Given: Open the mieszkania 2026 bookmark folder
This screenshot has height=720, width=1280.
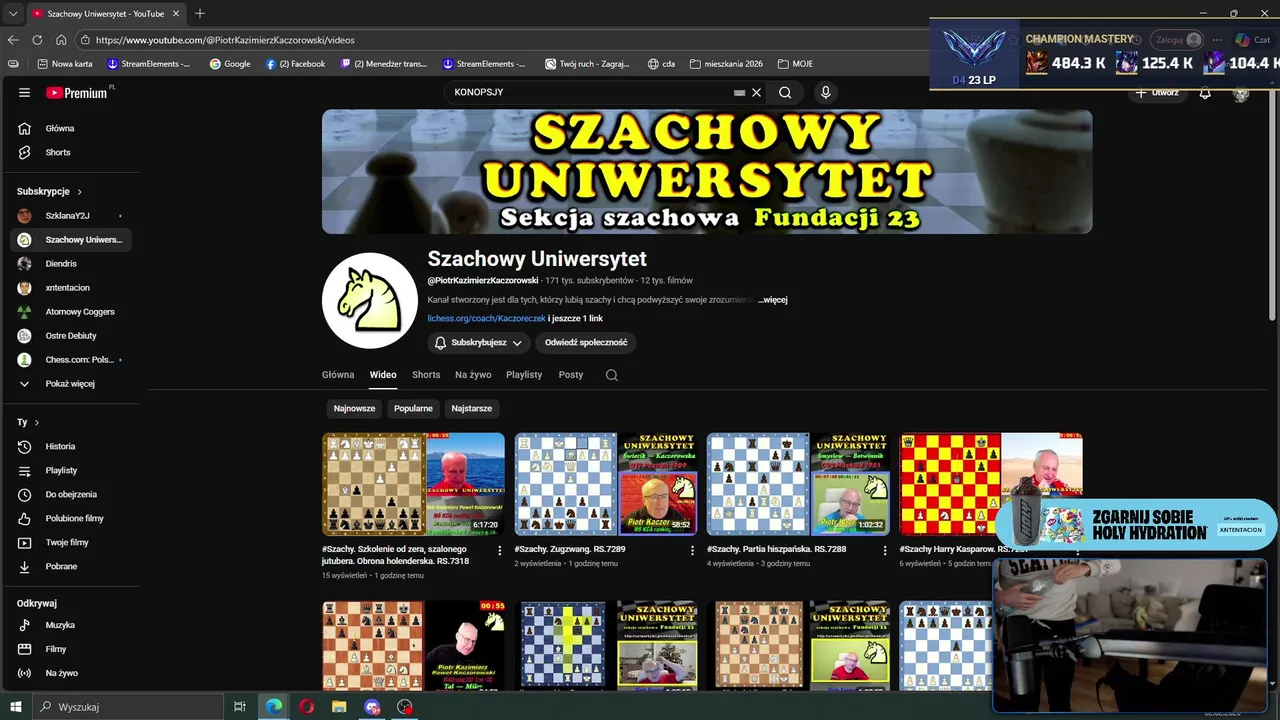Looking at the screenshot, I should [x=726, y=64].
